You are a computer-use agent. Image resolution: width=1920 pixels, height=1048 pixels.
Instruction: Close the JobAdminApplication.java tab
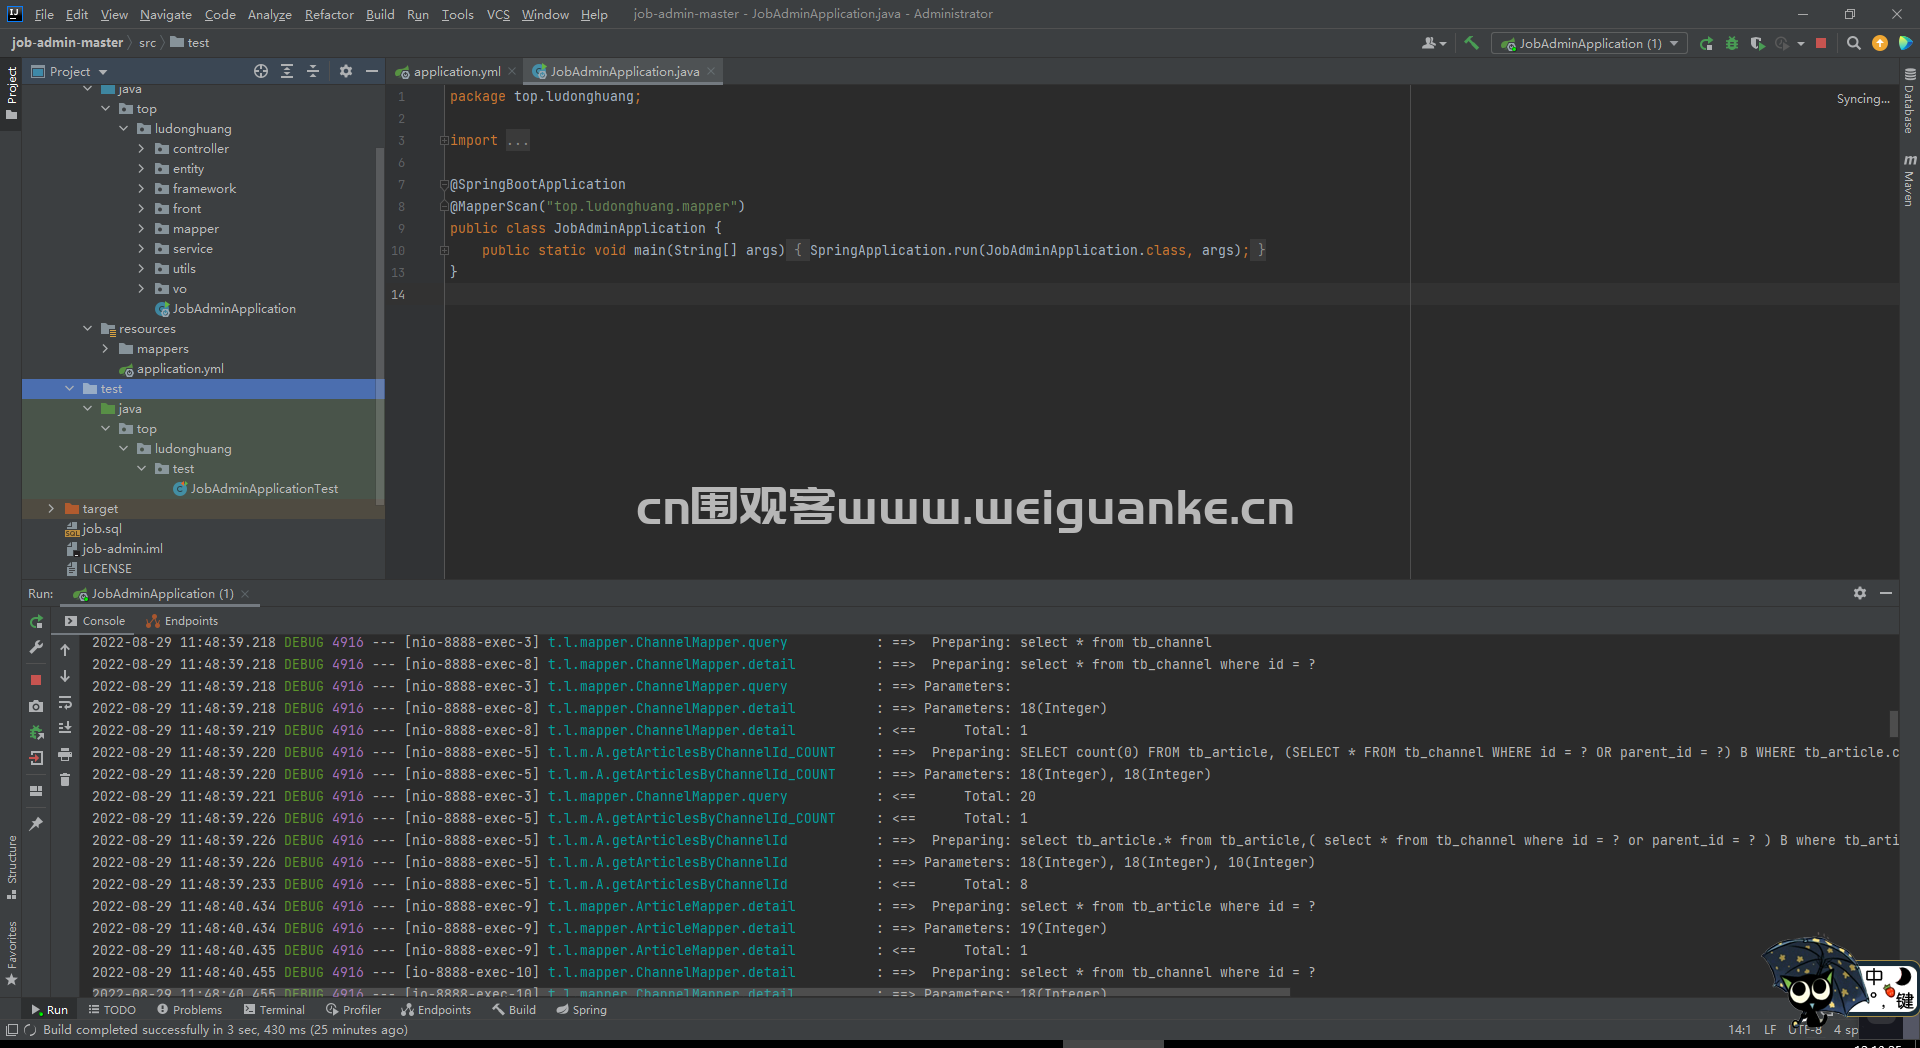(711, 71)
